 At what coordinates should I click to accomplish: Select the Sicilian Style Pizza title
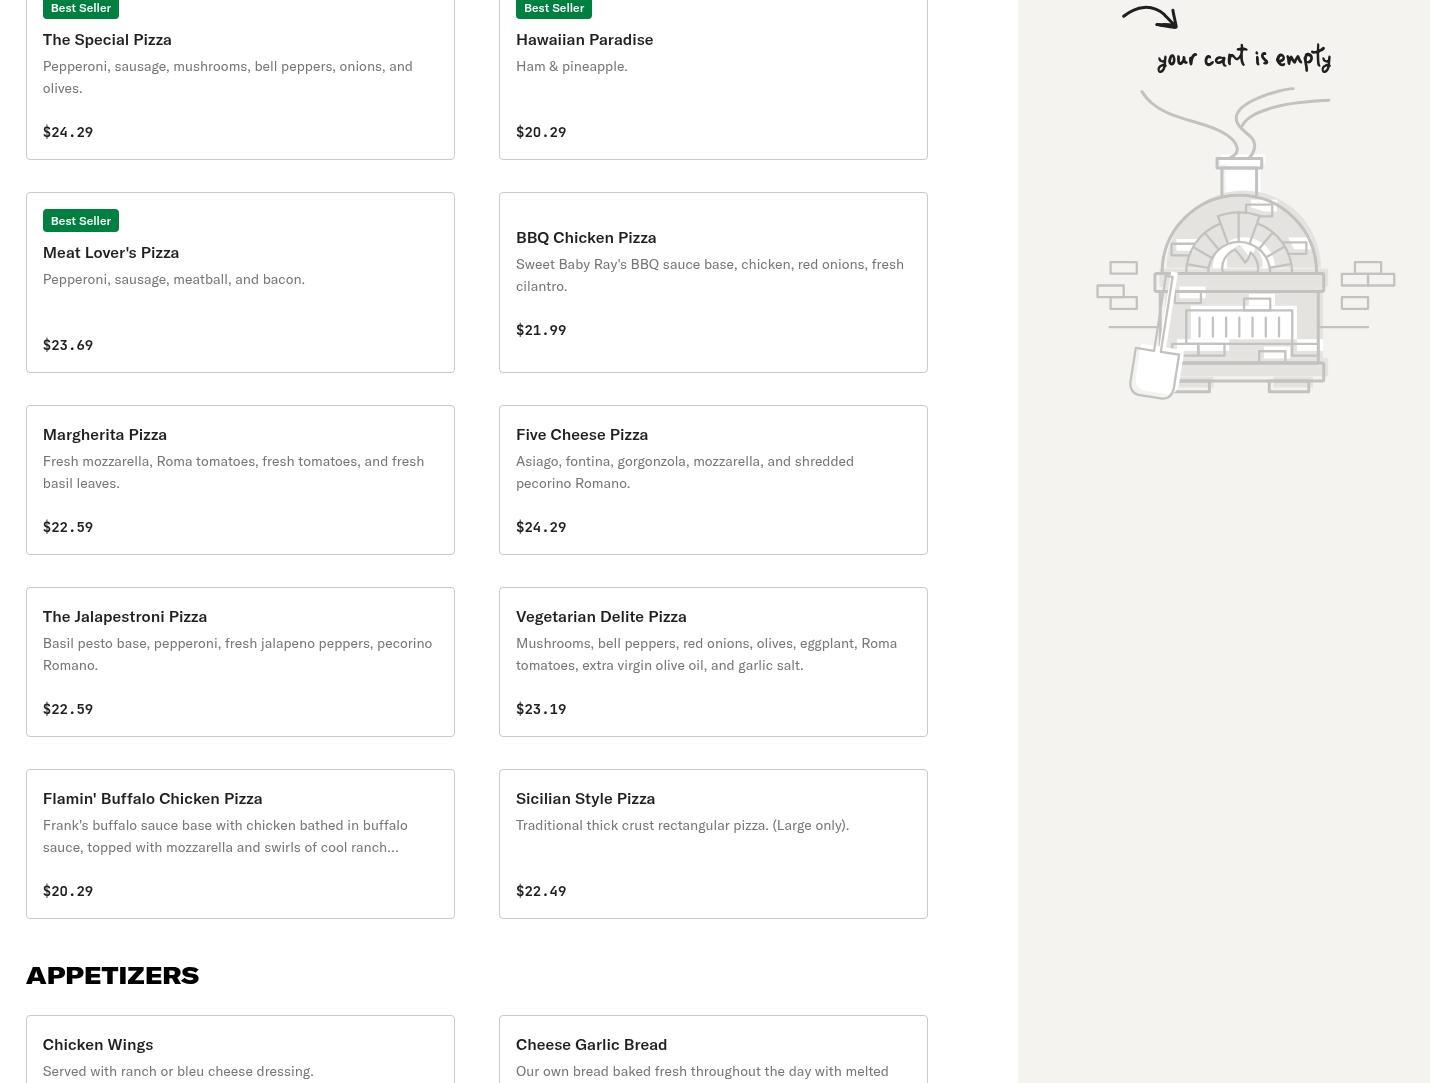click(585, 798)
